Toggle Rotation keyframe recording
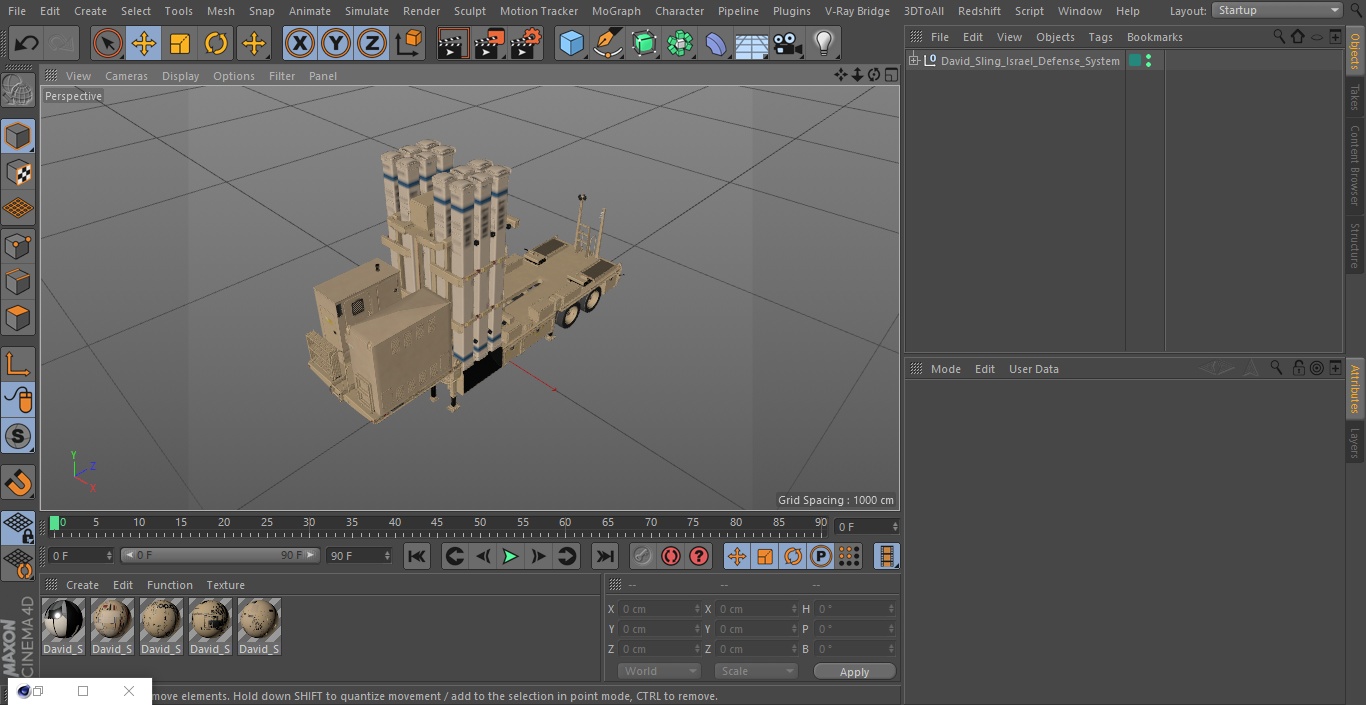The height and width of the screenshot is (705, 1366). click(x=793, y=557)
